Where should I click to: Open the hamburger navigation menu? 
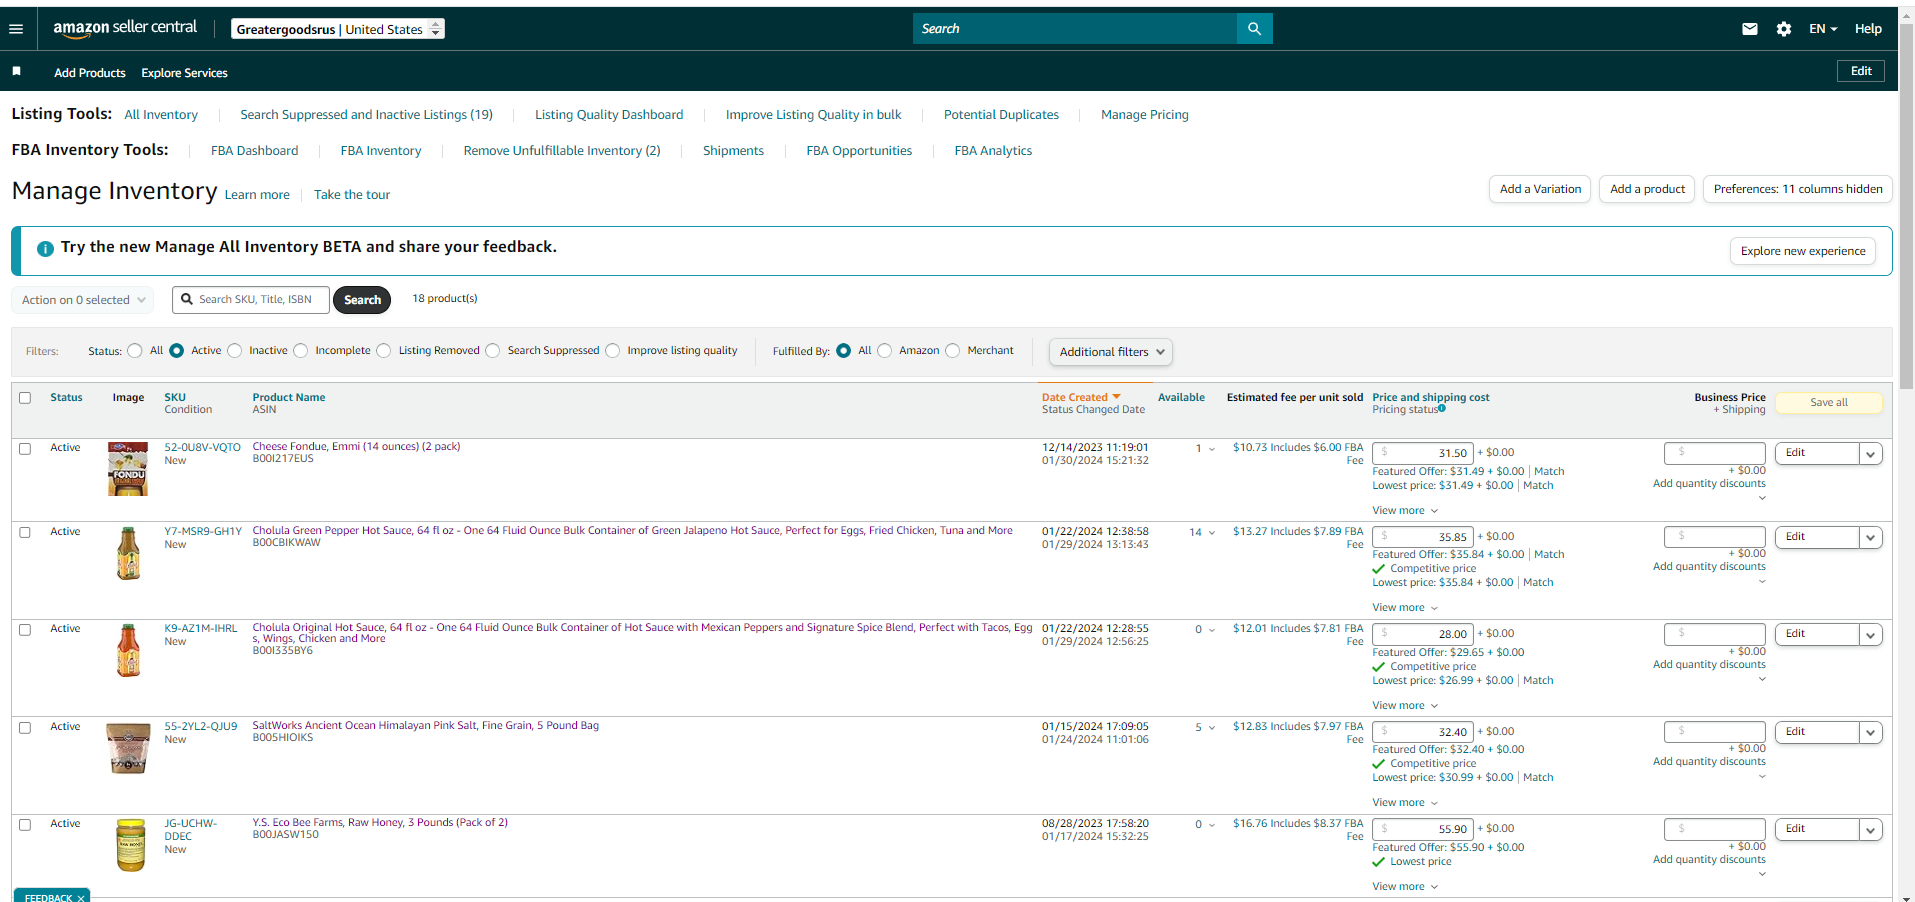[x=16, y=29]
